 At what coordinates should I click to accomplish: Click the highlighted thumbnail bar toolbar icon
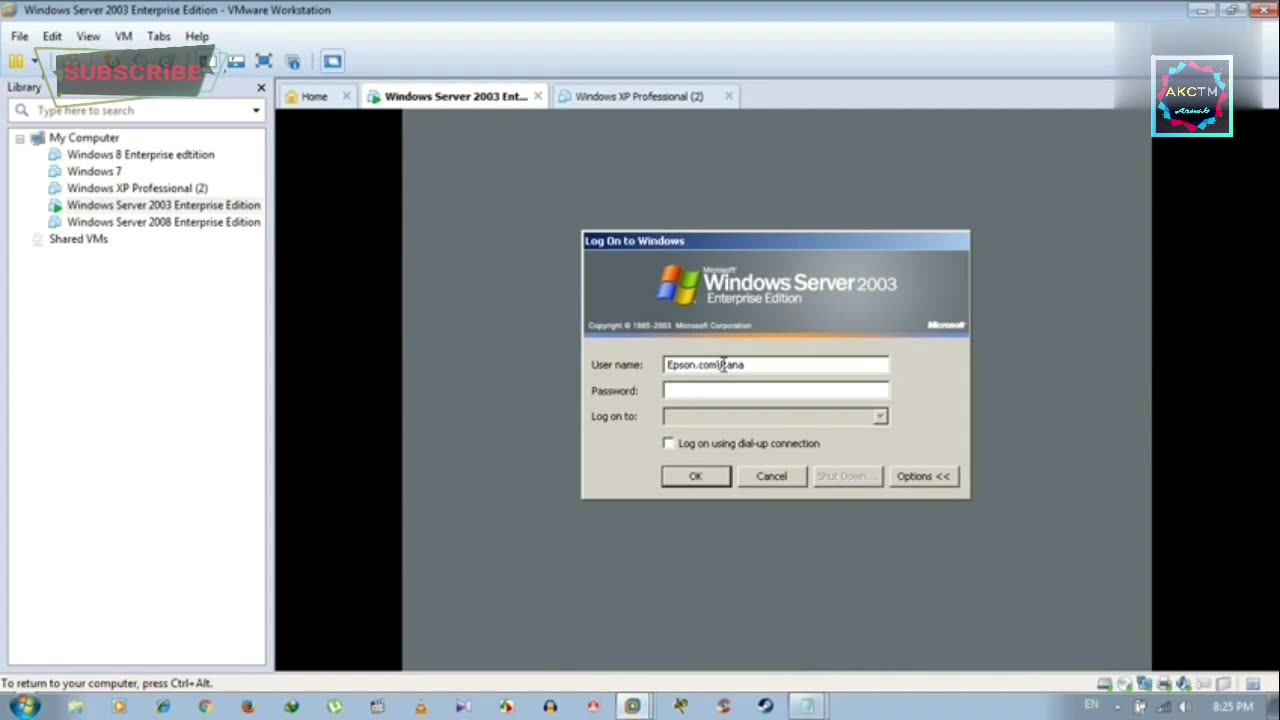click(332, 61)
